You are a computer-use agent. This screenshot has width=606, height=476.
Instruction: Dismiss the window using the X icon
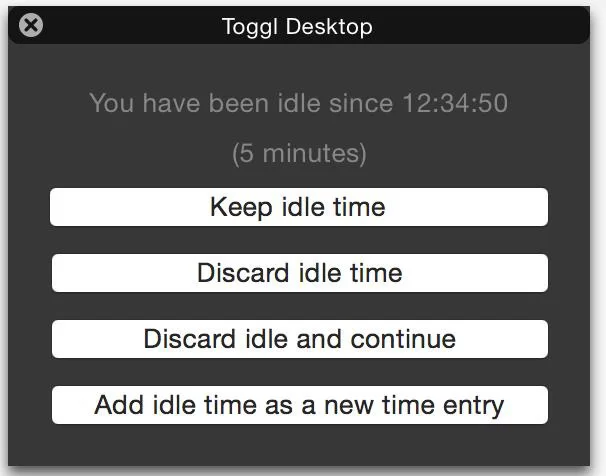pyautogui.click(x=31, y=26)
